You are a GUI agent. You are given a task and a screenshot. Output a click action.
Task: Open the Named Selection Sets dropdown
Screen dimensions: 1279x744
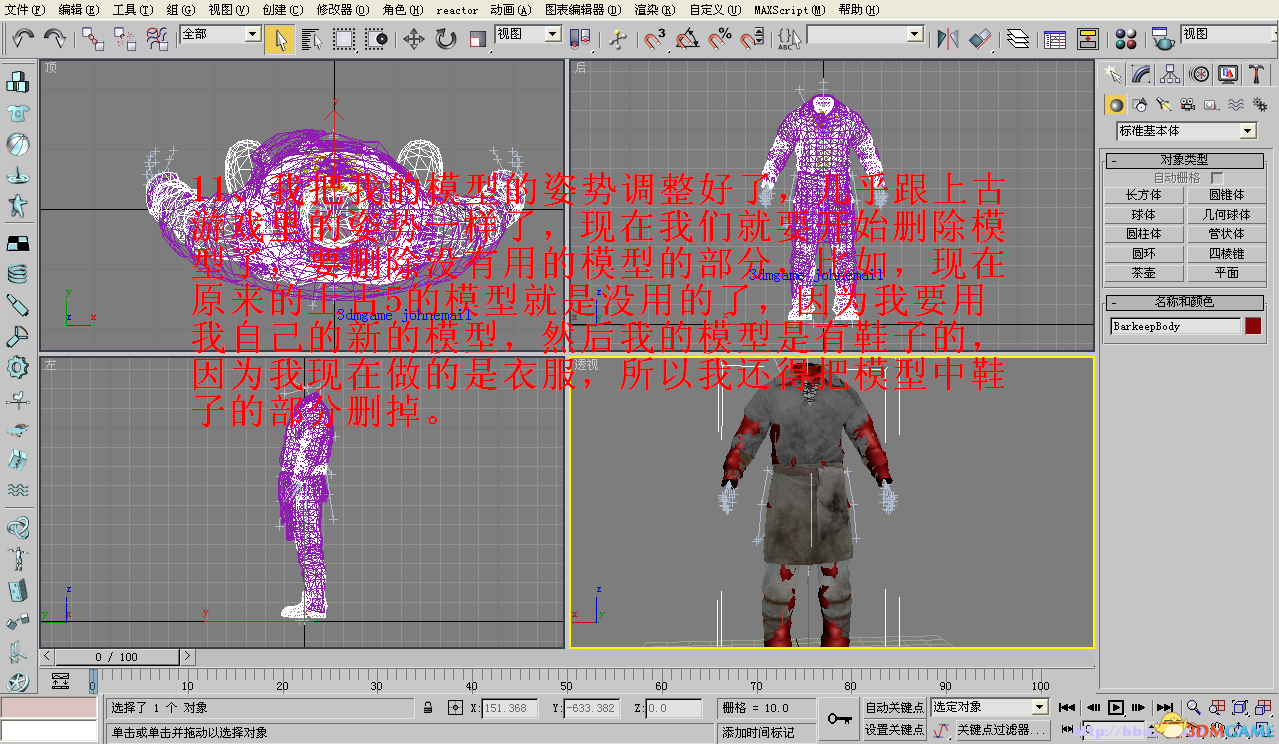click(914, 34)
